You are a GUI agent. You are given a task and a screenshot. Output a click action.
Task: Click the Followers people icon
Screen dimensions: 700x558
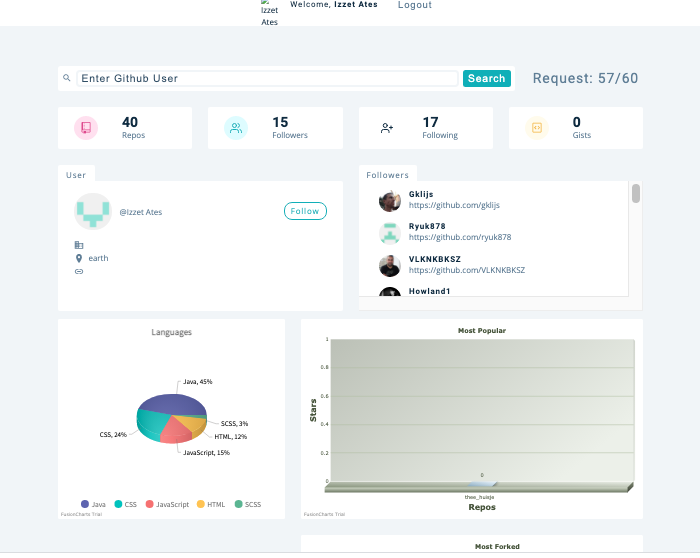pos(236,128)
